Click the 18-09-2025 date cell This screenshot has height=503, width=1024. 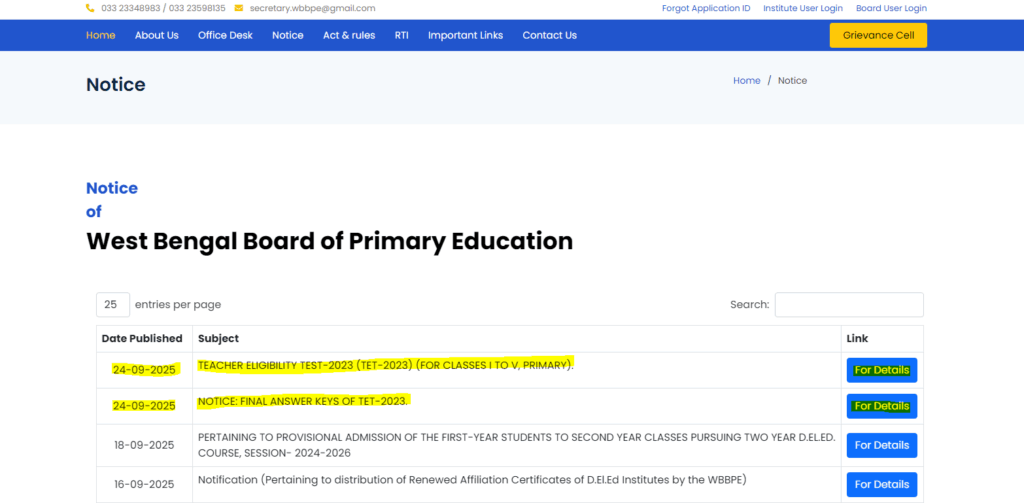[x=144, y=445]
